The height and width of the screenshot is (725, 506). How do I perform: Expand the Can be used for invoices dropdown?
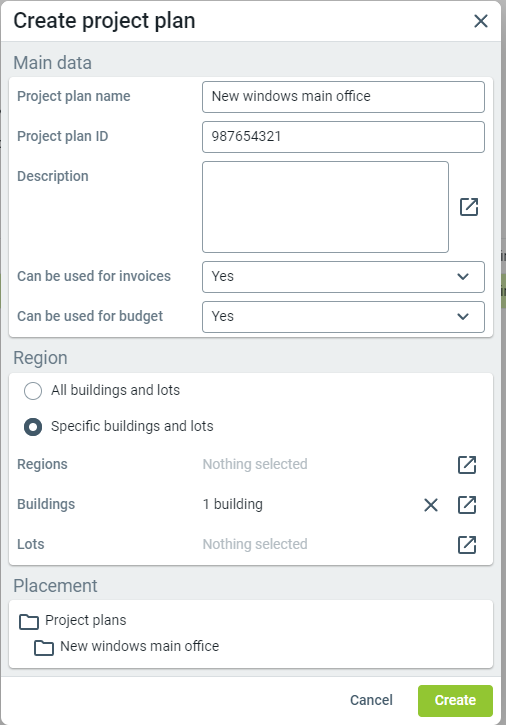point(343,277)
